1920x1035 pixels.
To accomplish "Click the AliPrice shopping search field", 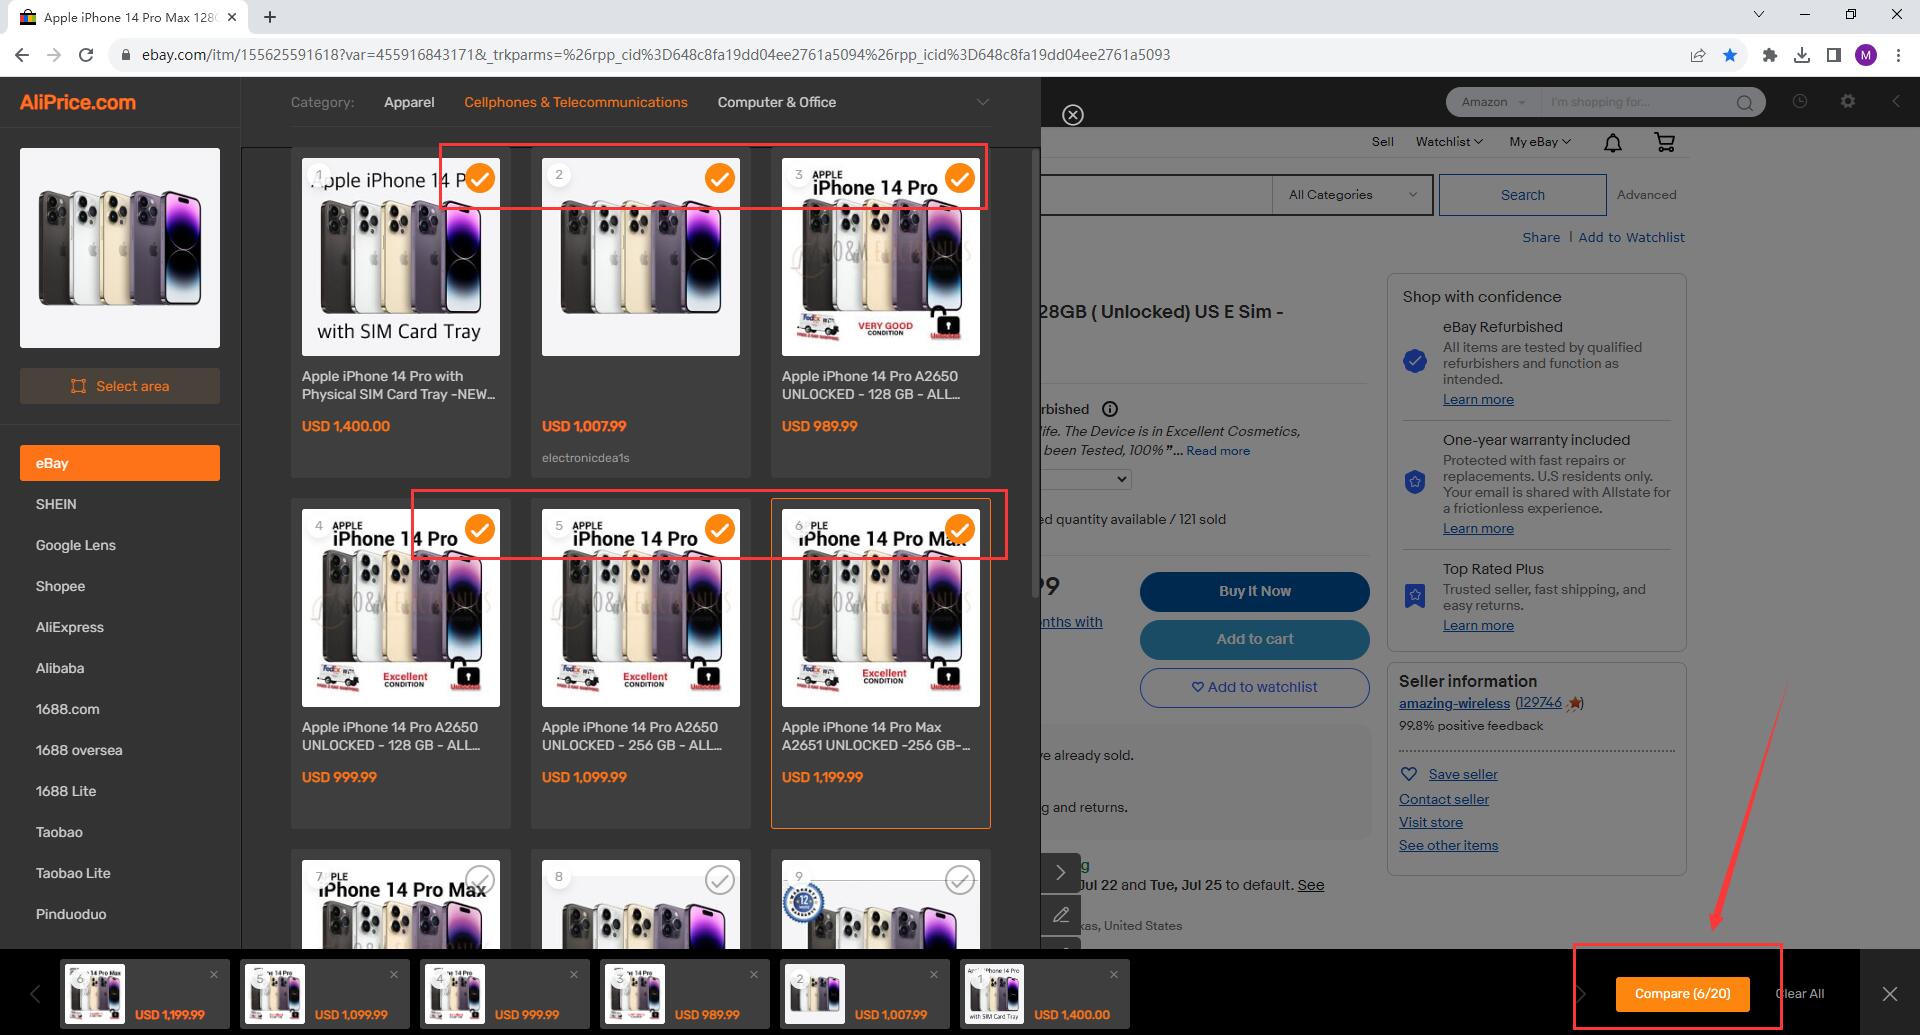I will 1638,102.
